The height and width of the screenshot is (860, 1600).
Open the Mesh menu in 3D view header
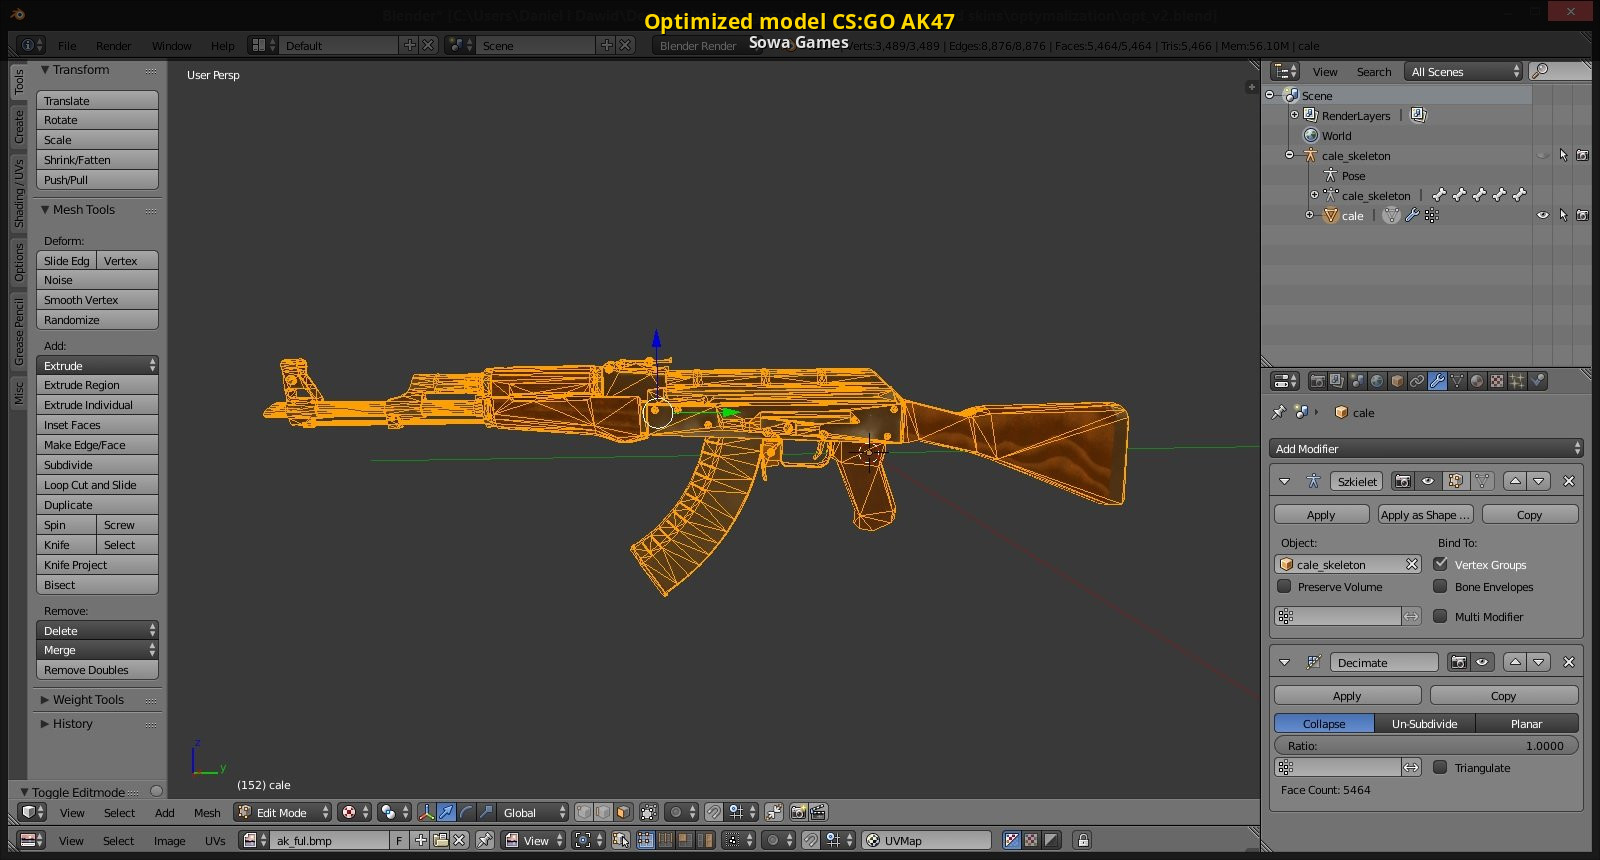207,813
